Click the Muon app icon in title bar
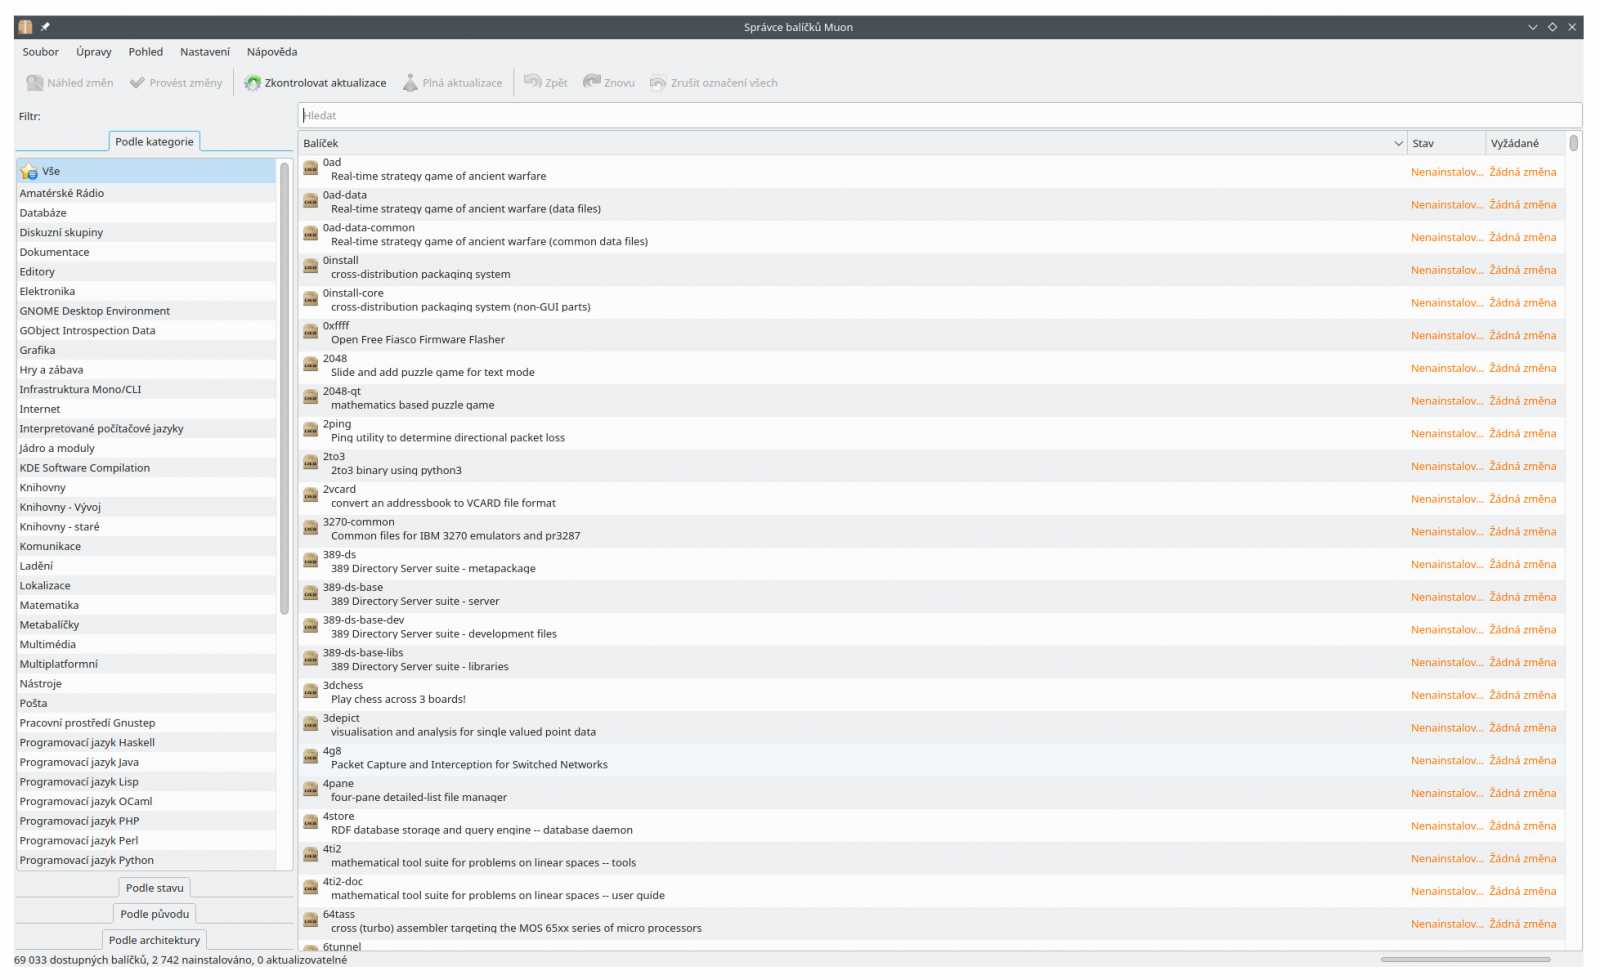Viewport: 1600px width, 980px height. [25, 27]
